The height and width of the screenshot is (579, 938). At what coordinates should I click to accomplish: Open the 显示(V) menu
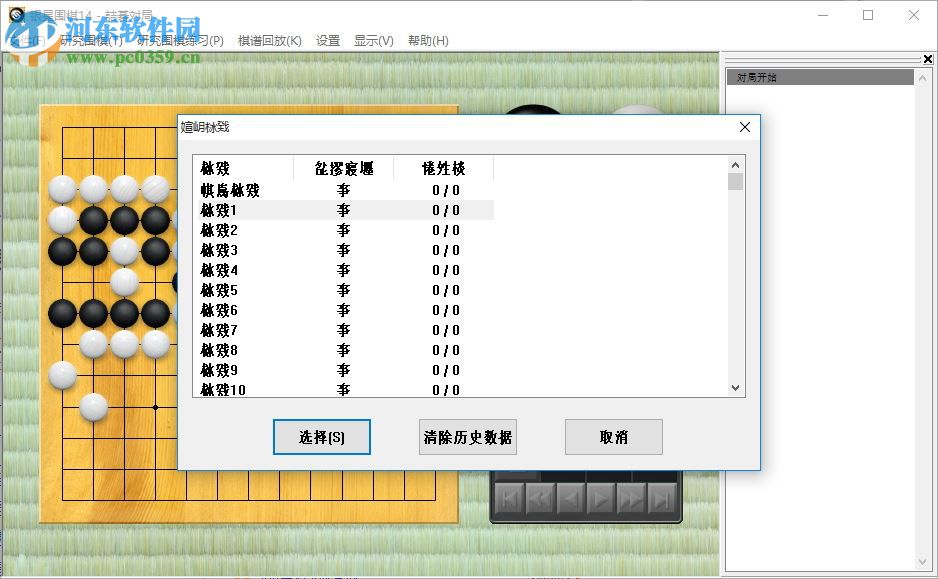[x=373, y=40]
